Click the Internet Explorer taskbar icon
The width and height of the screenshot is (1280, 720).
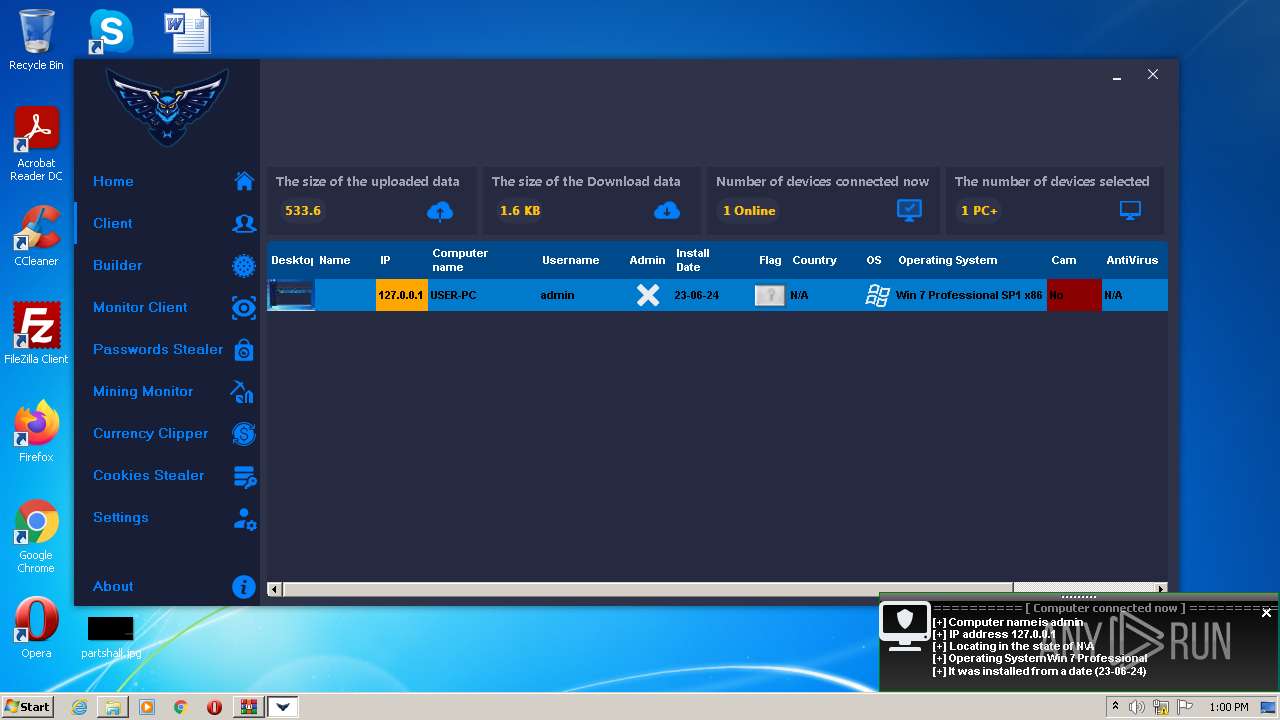(80, 707)
